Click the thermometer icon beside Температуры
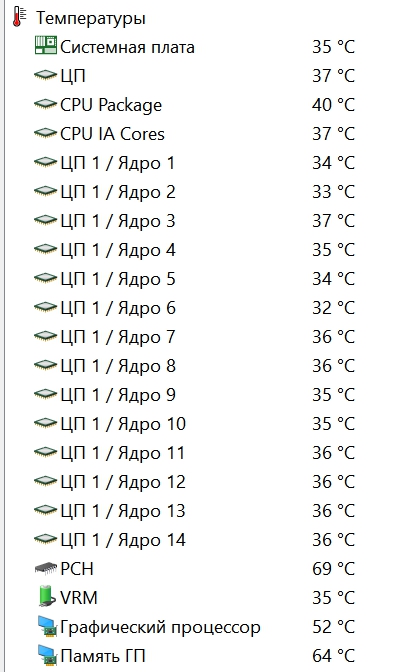This screenshot has height=672, width=394. (19, 17)
